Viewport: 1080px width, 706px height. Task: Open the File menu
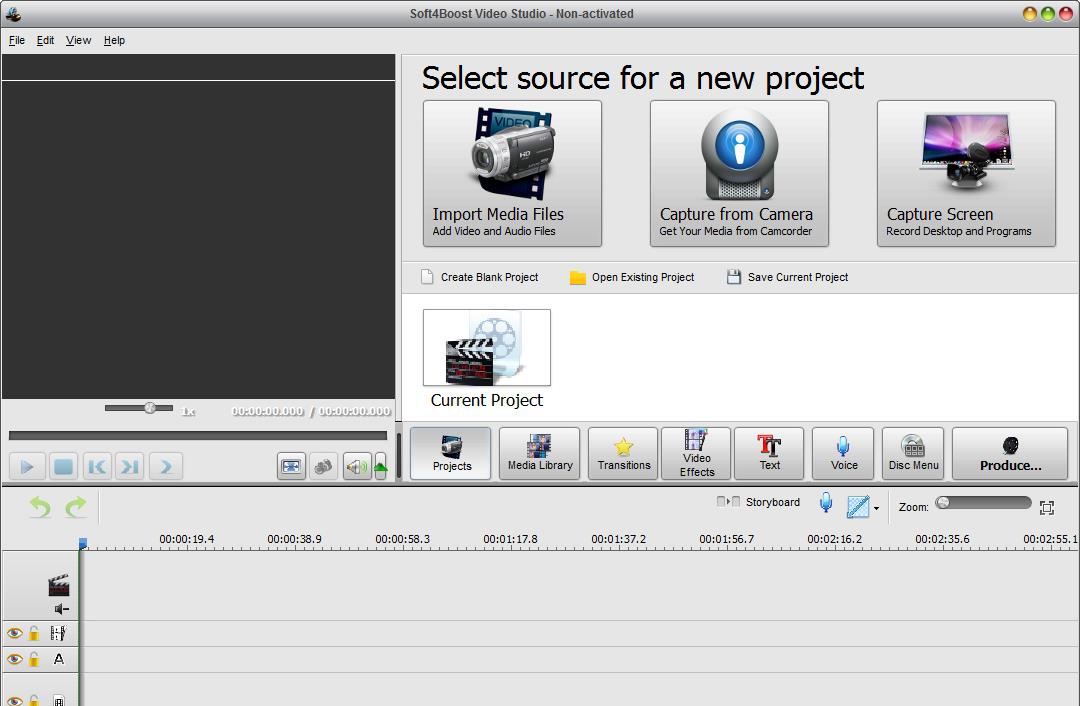tap(17, 41)
